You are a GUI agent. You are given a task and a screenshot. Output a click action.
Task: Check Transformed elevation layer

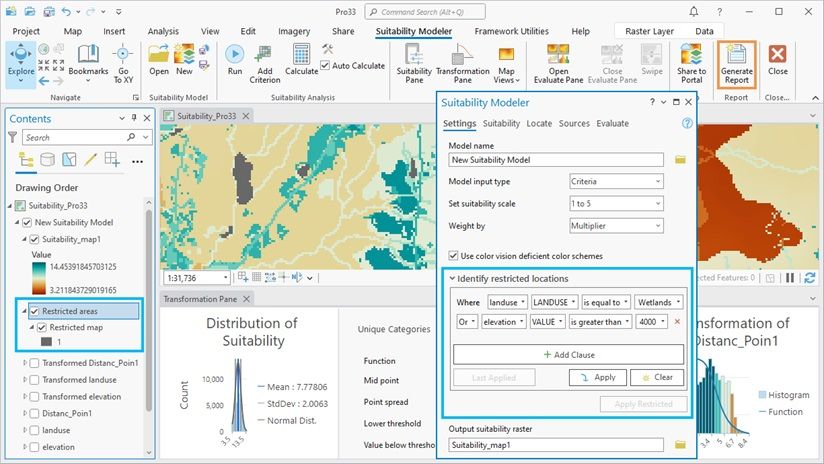34,397
